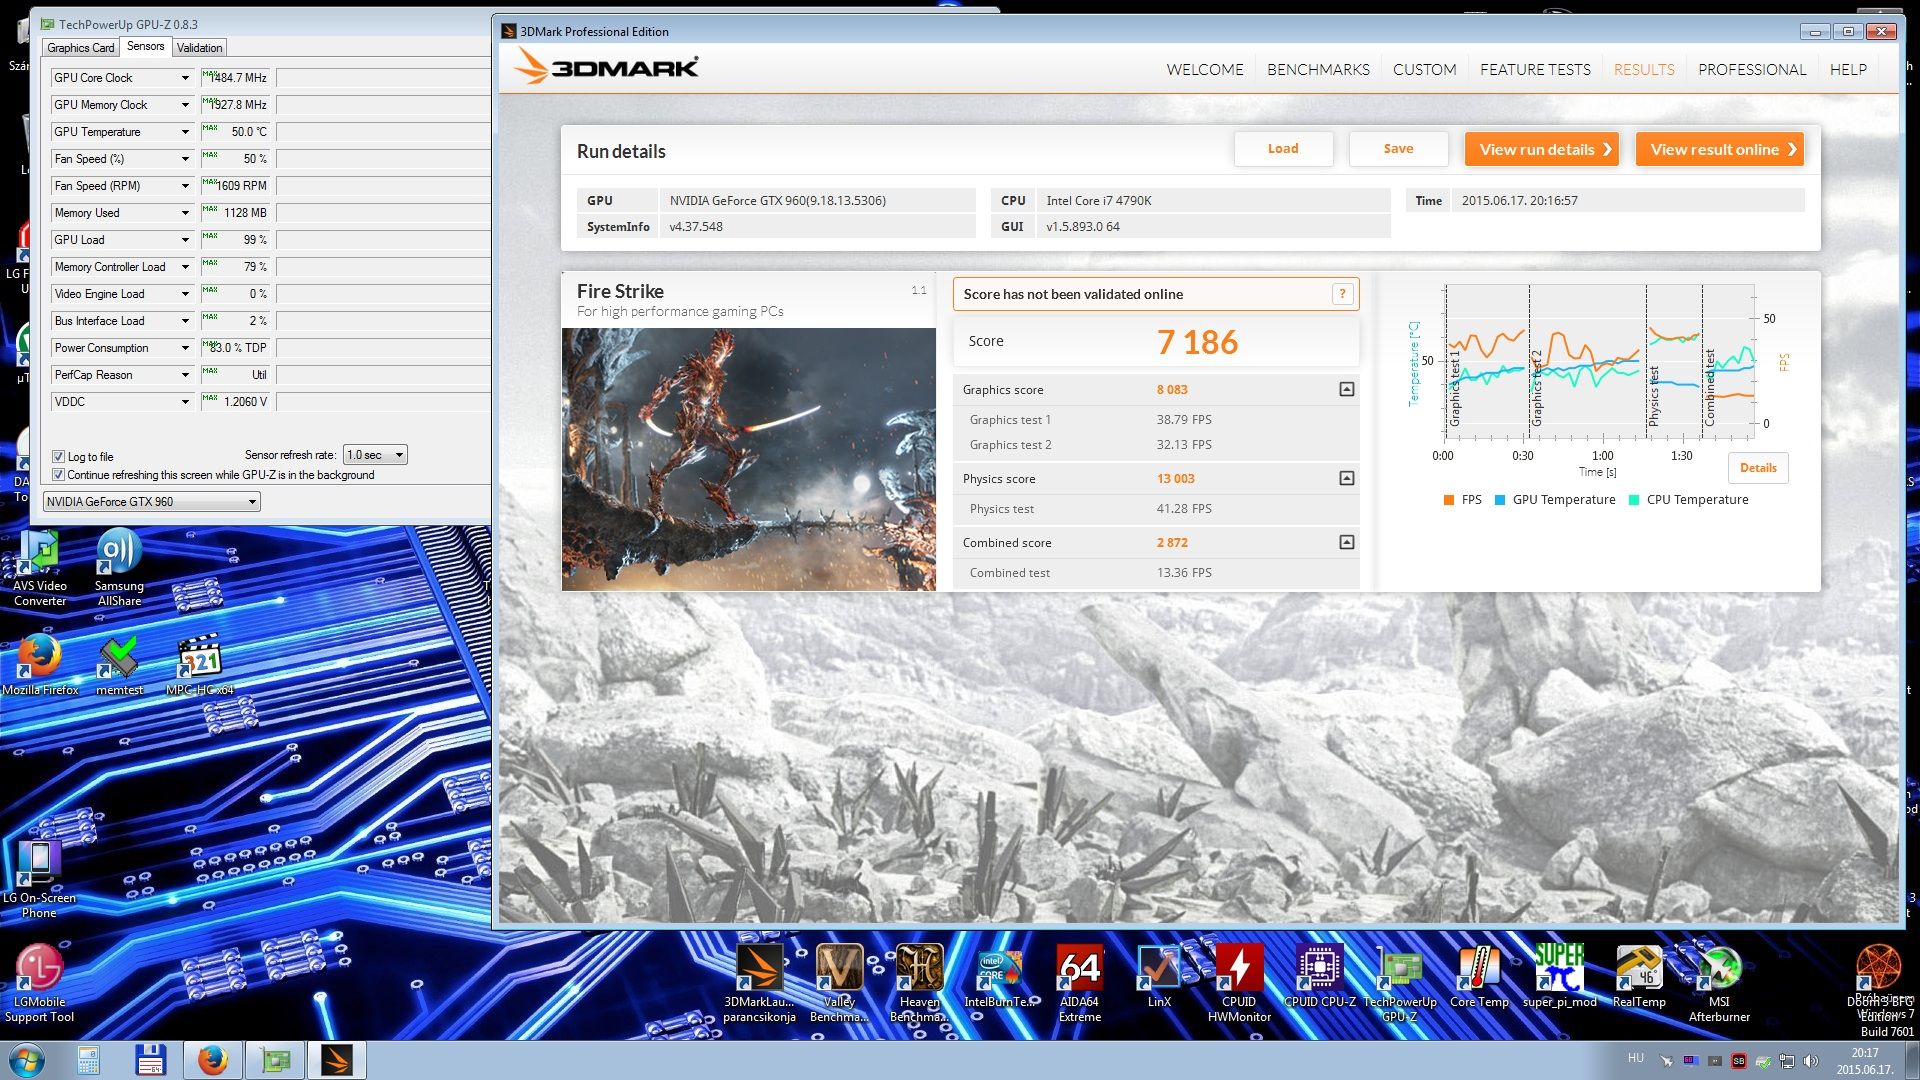Click the Fire Strike preview image
The height and width of the screenshot is (1080, 1920).
749,459
